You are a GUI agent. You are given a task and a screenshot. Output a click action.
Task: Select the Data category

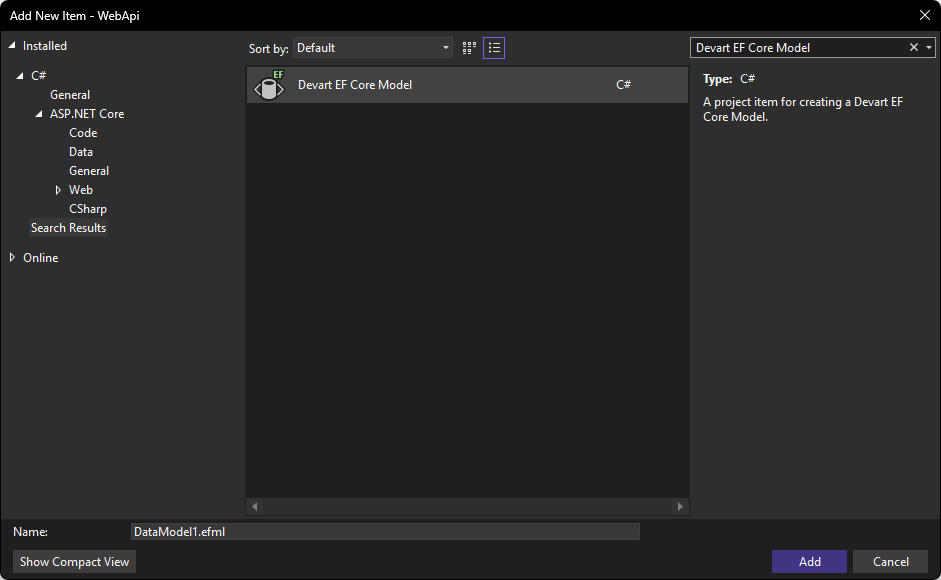83,151
